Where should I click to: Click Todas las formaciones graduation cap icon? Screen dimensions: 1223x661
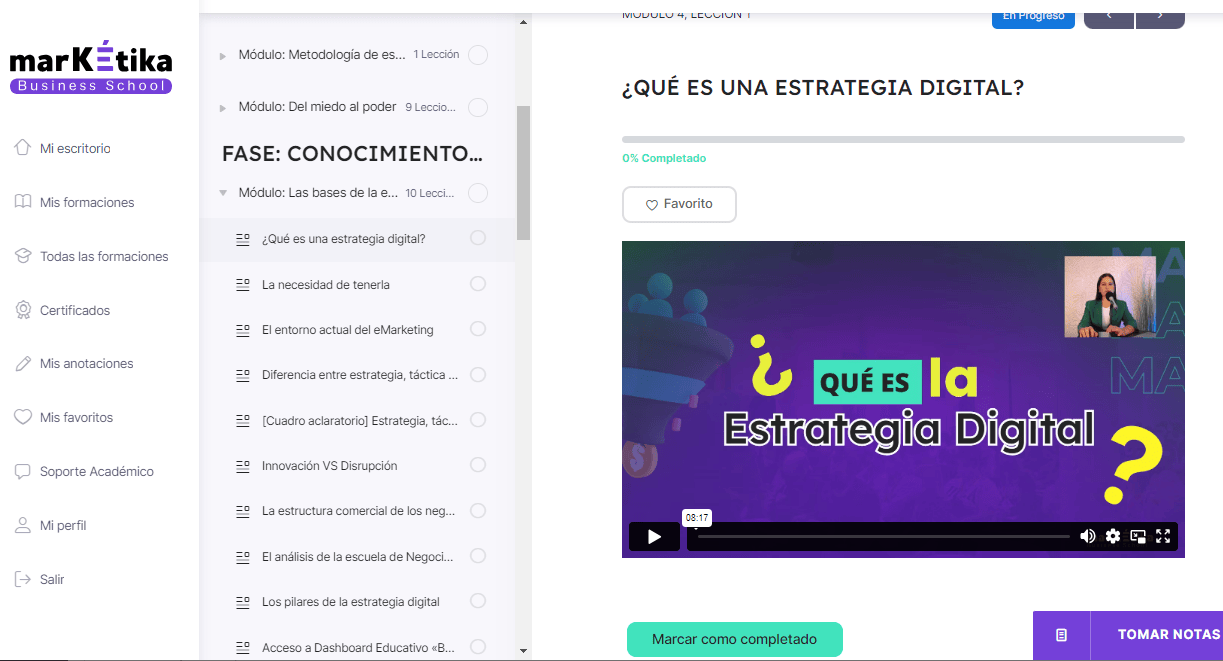coord(23,256)
